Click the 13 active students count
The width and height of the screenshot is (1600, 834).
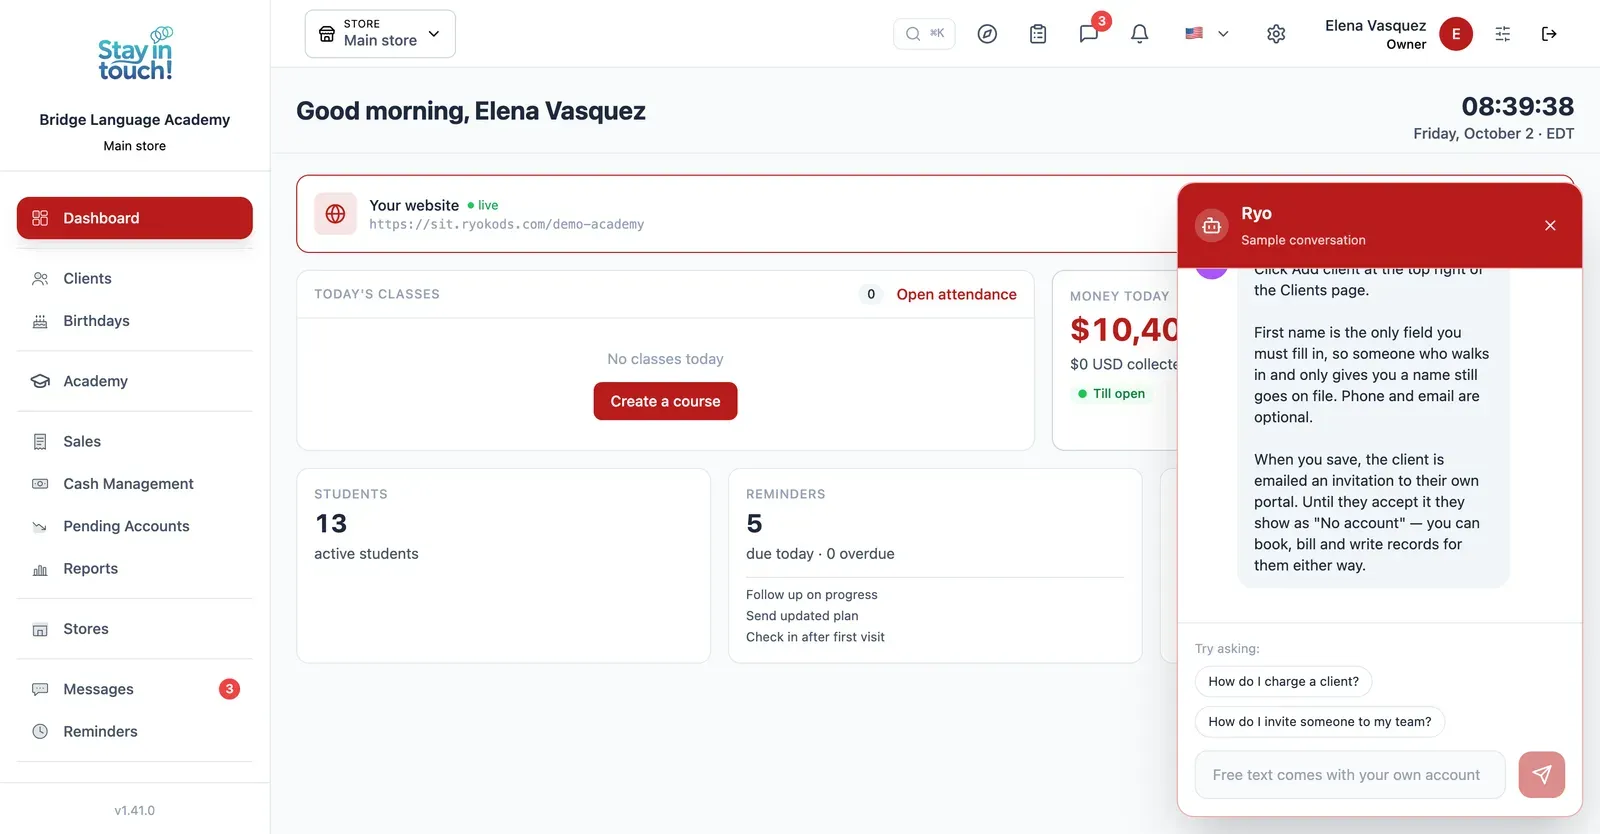[331, 523]
